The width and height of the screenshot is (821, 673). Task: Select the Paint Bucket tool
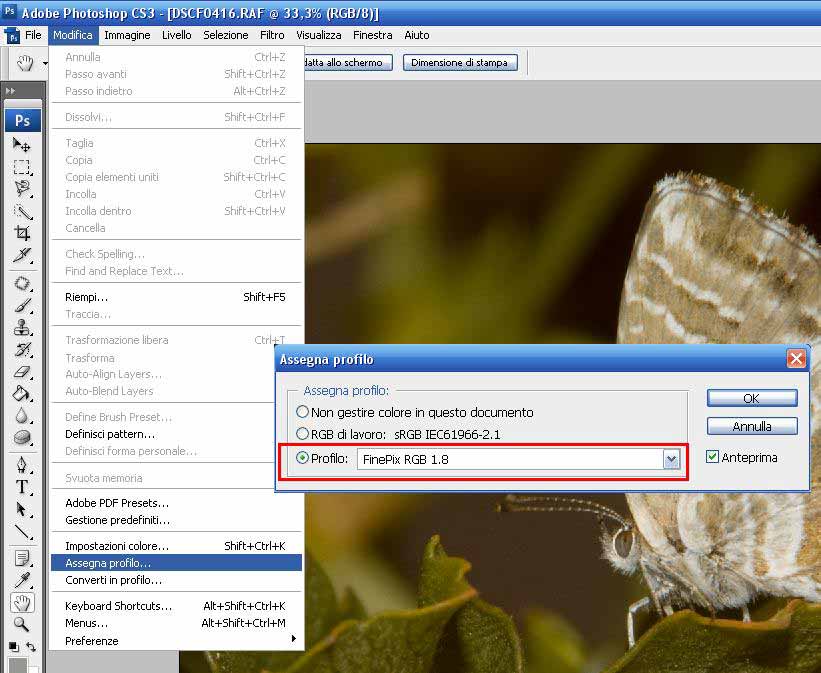tap(22, 393)
